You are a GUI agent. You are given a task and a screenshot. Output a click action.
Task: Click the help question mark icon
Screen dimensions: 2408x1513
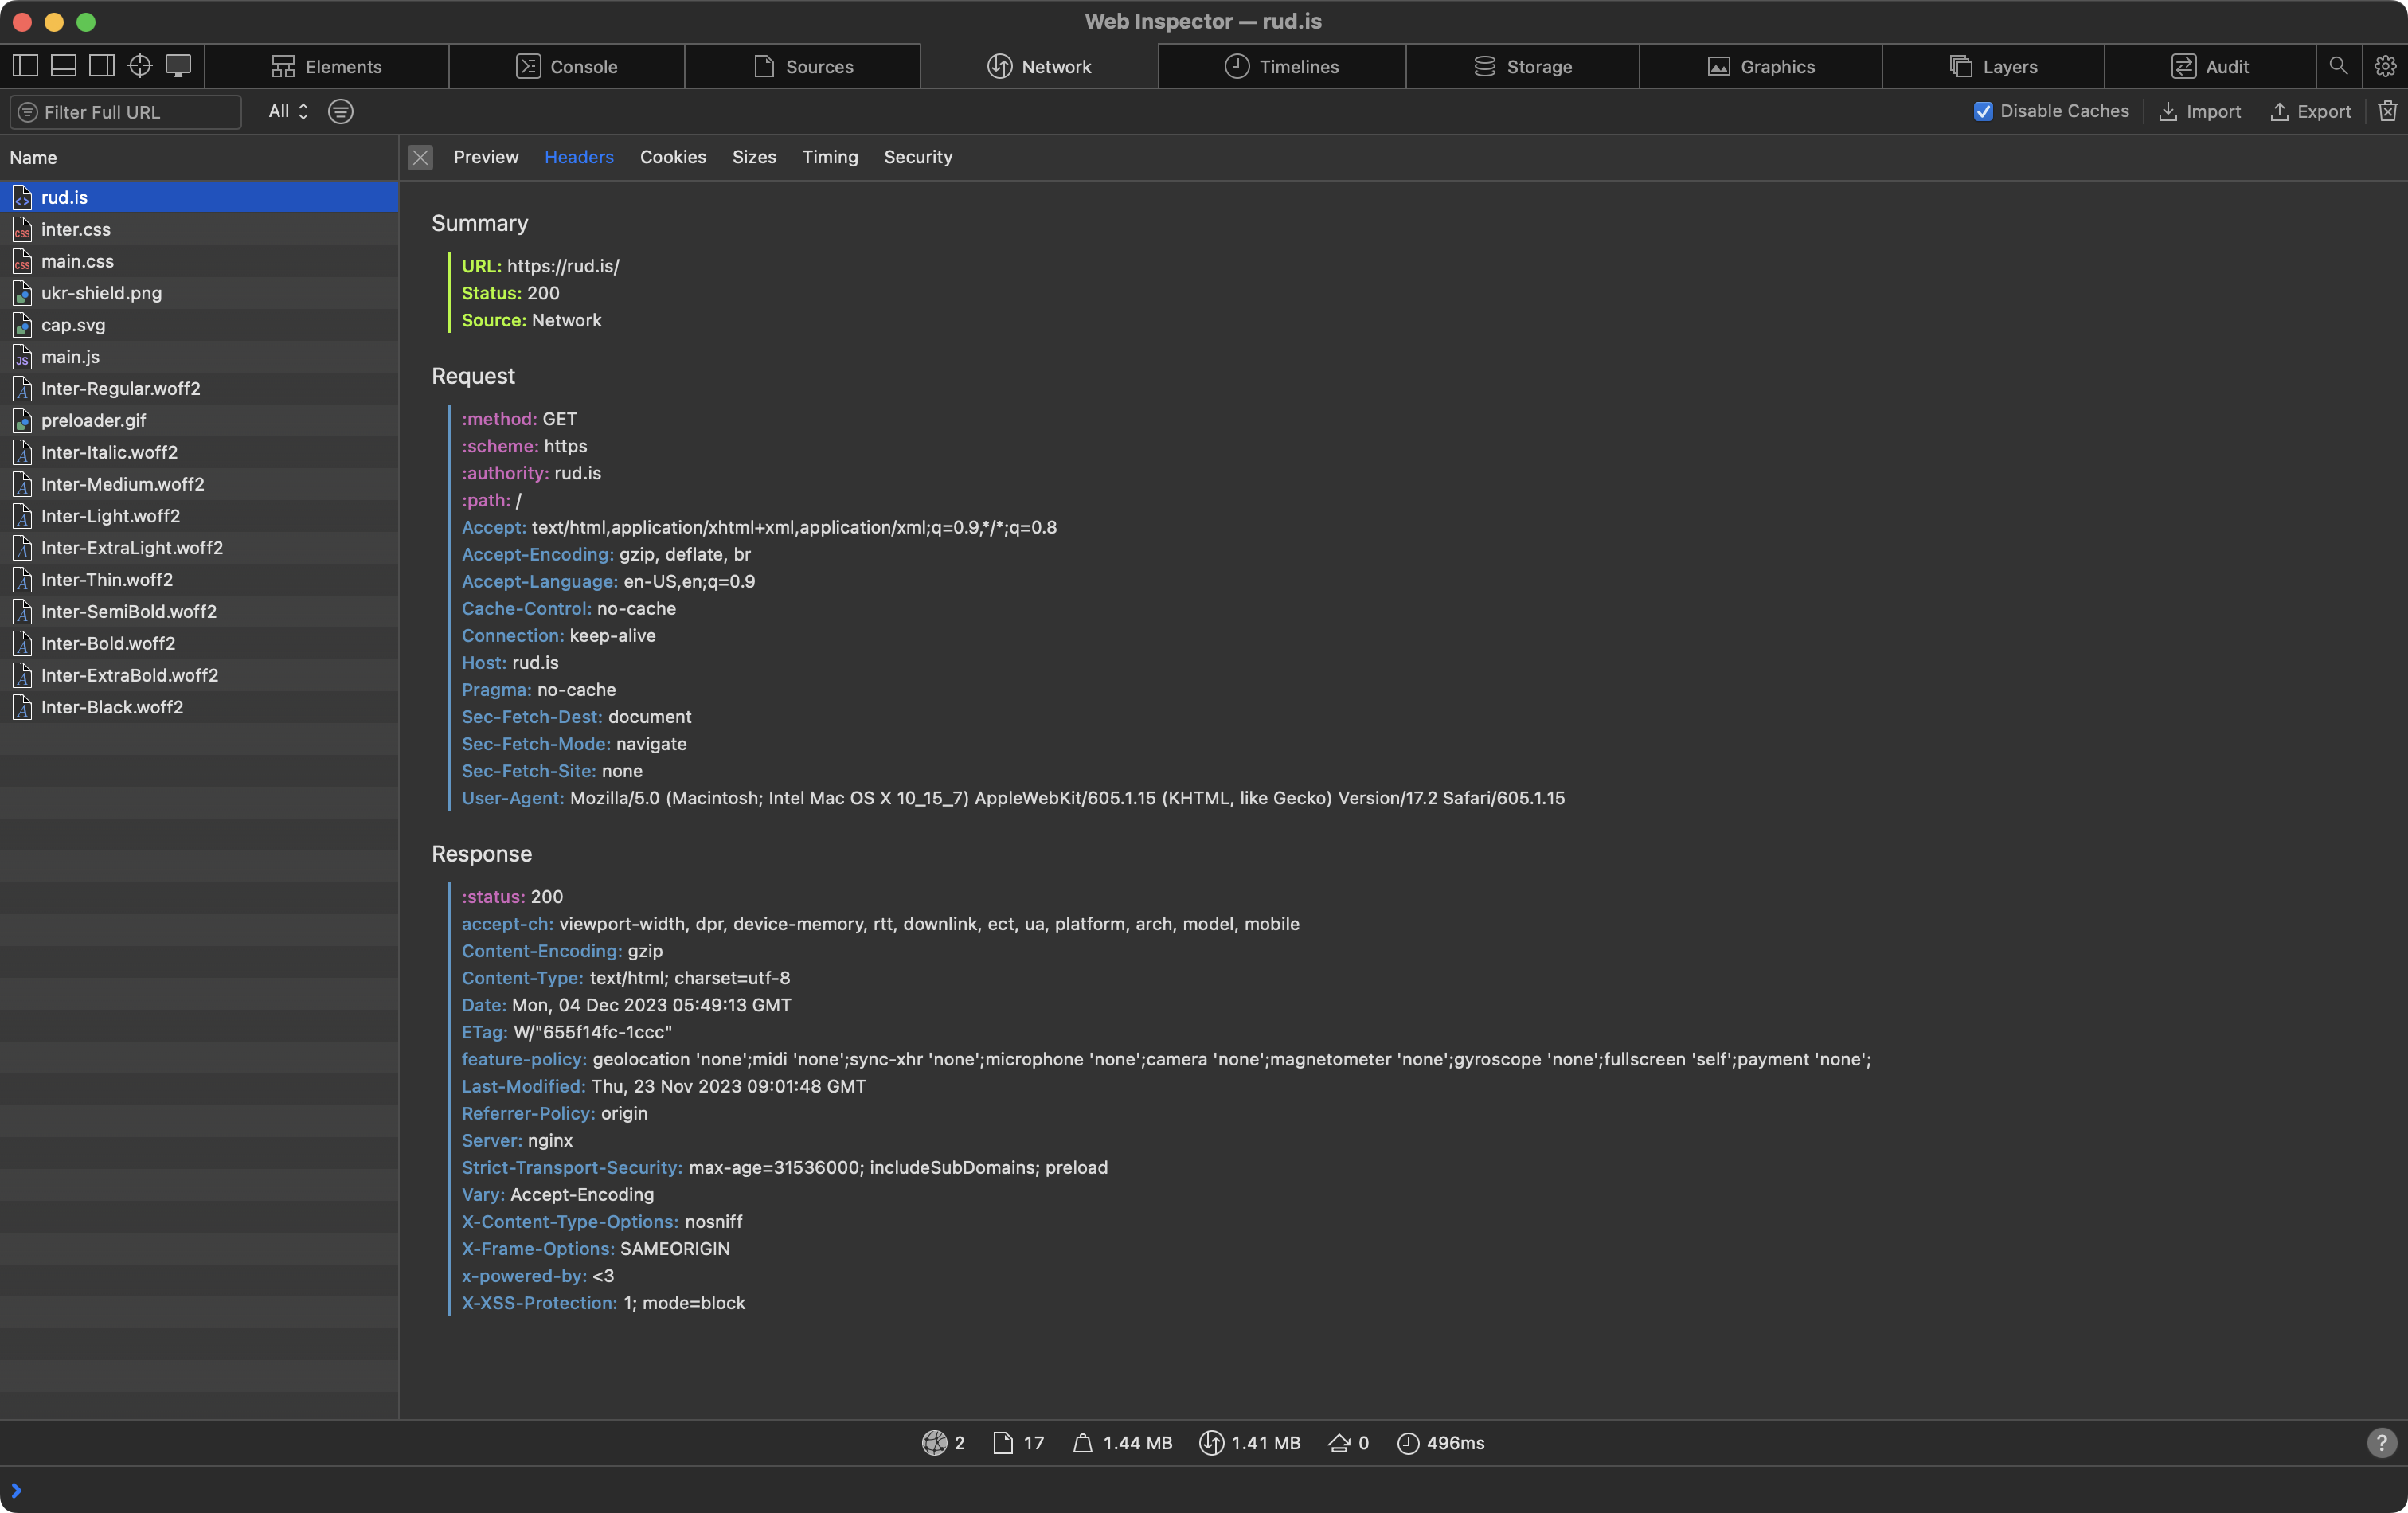(x=2381, y=1443)
